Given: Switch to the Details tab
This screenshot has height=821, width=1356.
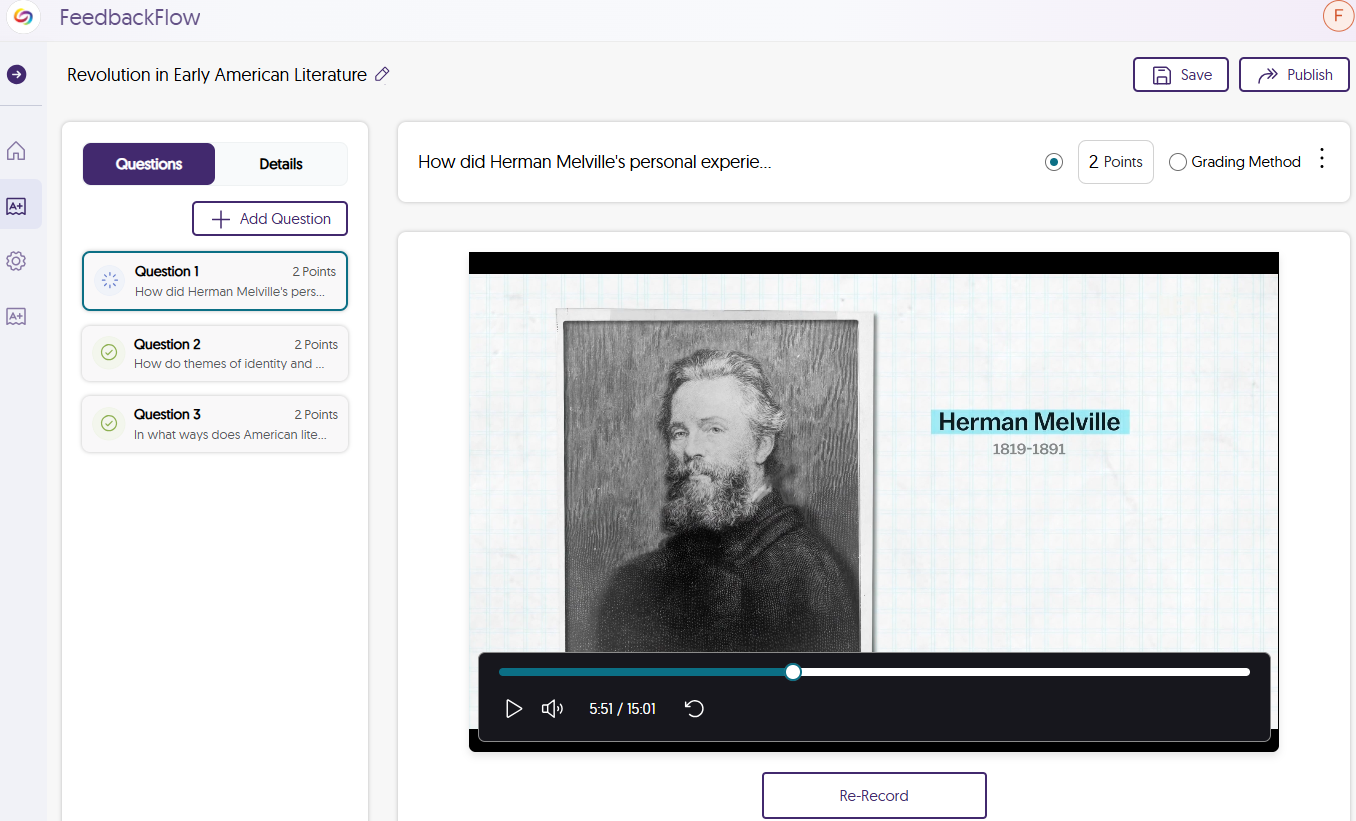Looking at the screenshot, I should [281, 164].
